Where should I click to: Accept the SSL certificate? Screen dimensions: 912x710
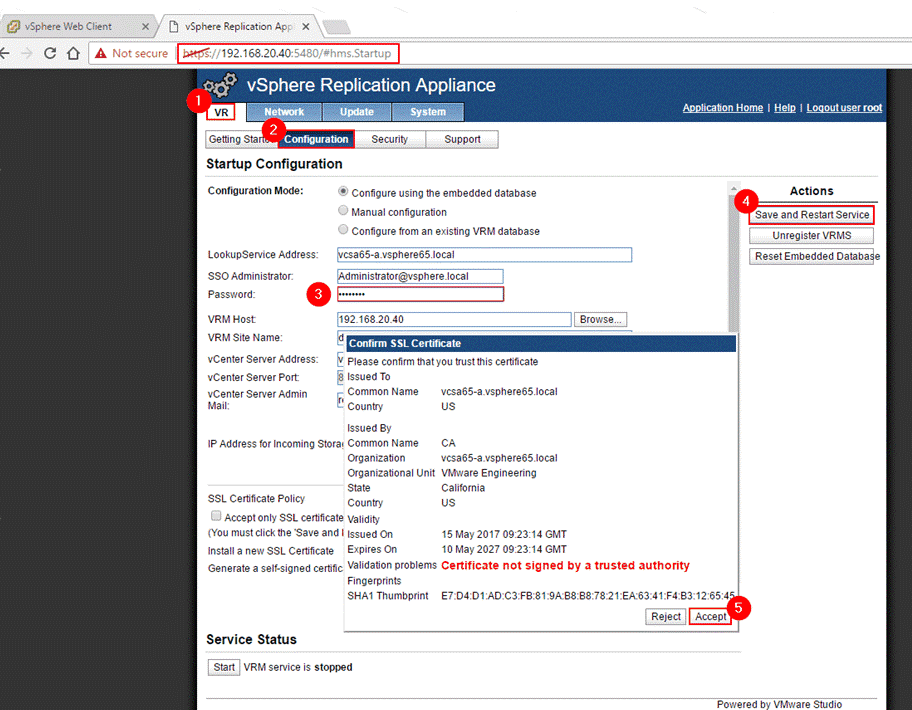pyautogui.click(x=710, y=617)
